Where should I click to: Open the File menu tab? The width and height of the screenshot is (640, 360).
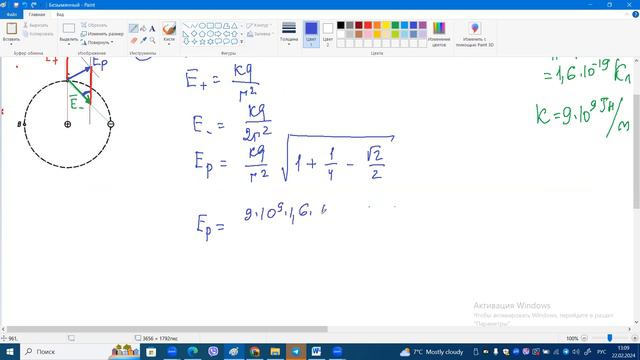[x=11, y=14]
